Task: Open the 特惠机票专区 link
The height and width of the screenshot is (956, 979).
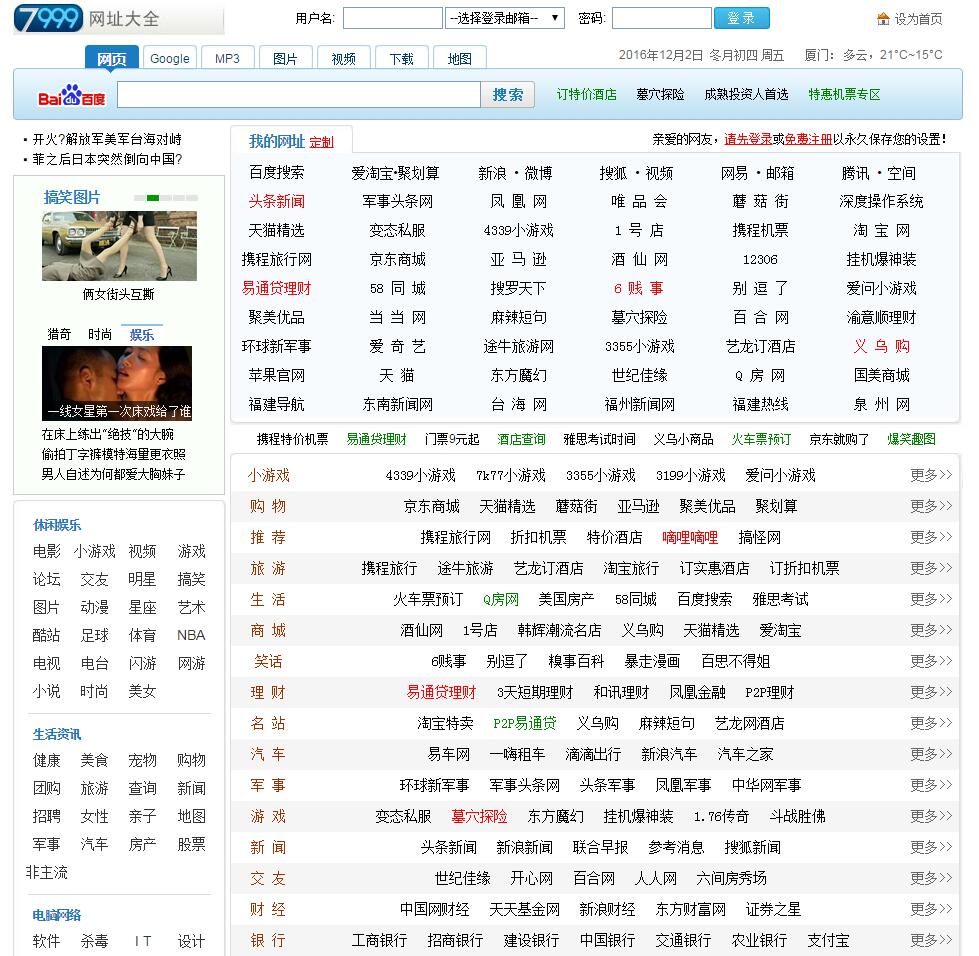Action: [844, 95]
